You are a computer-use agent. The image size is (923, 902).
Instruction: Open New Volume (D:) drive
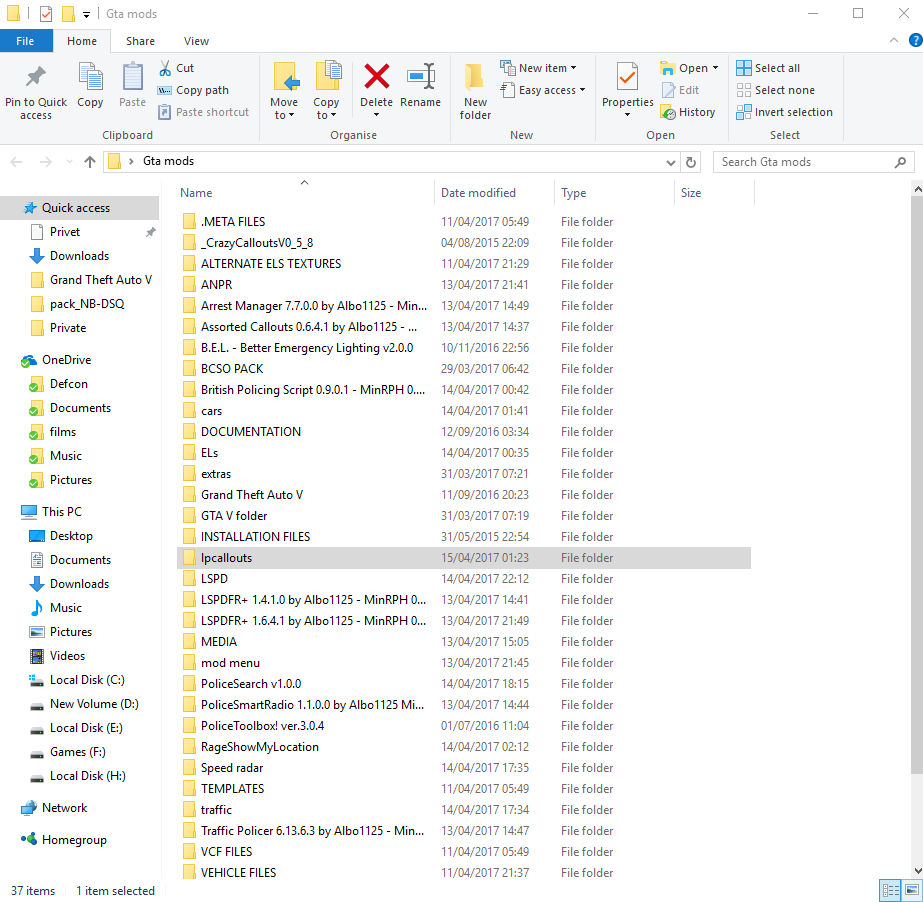(94, 704)
